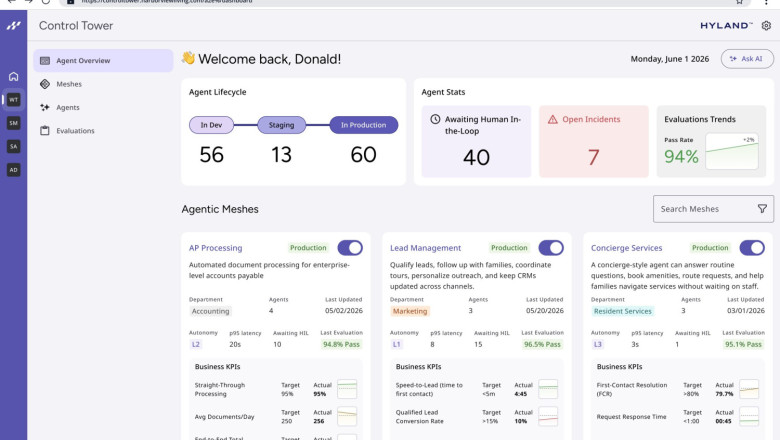780x440 pixels.
Task: Open Straight-Through Processing sparkline chart
Action: [x=347, y=389]
